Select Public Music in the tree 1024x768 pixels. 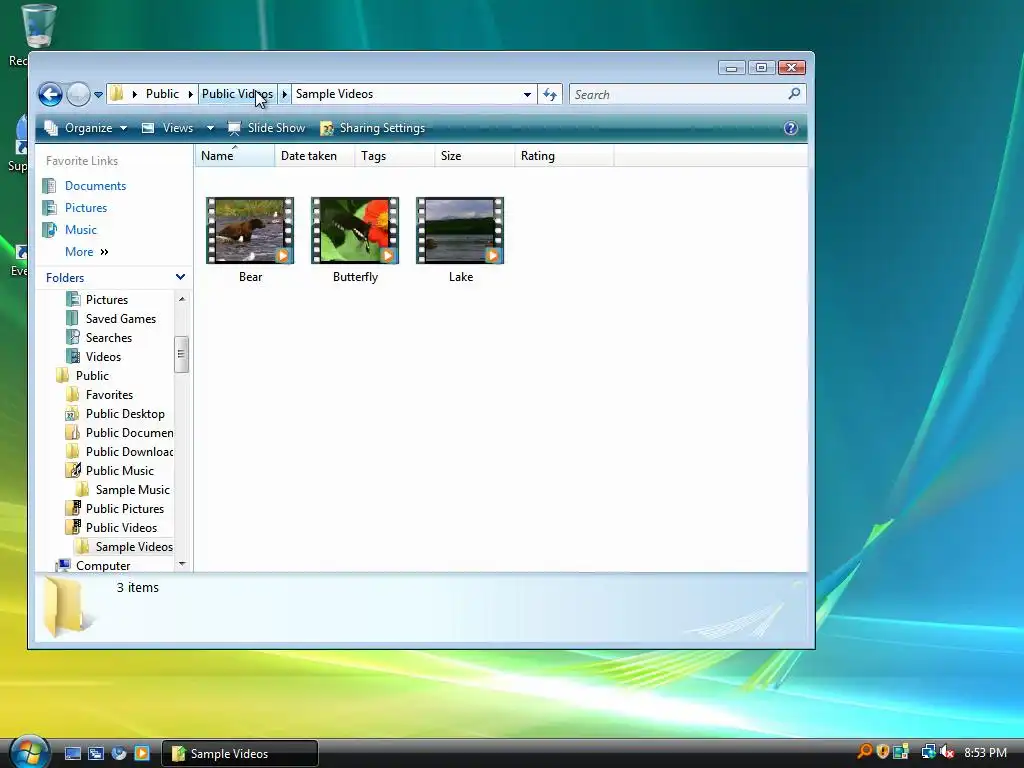point(120,470)
